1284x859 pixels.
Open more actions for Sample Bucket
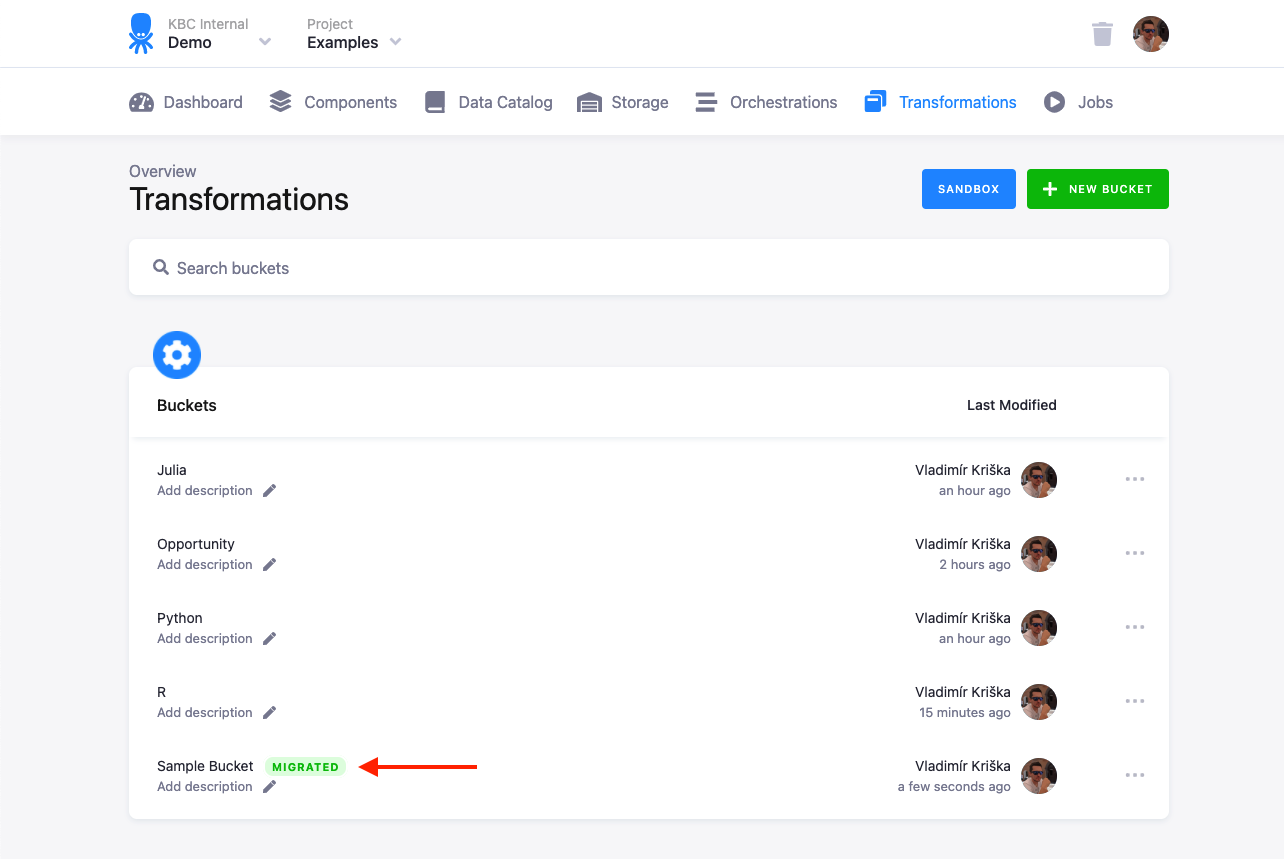pyautogui.click(x=1134, y=775)
